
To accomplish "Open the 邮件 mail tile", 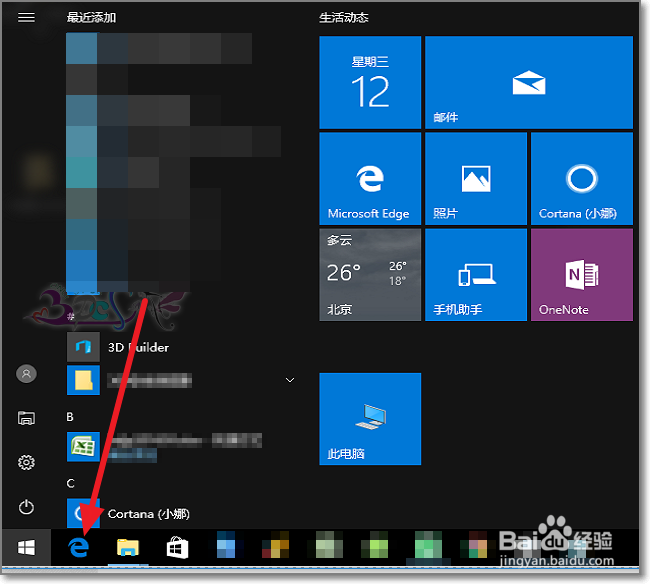I will pos(529,82).
